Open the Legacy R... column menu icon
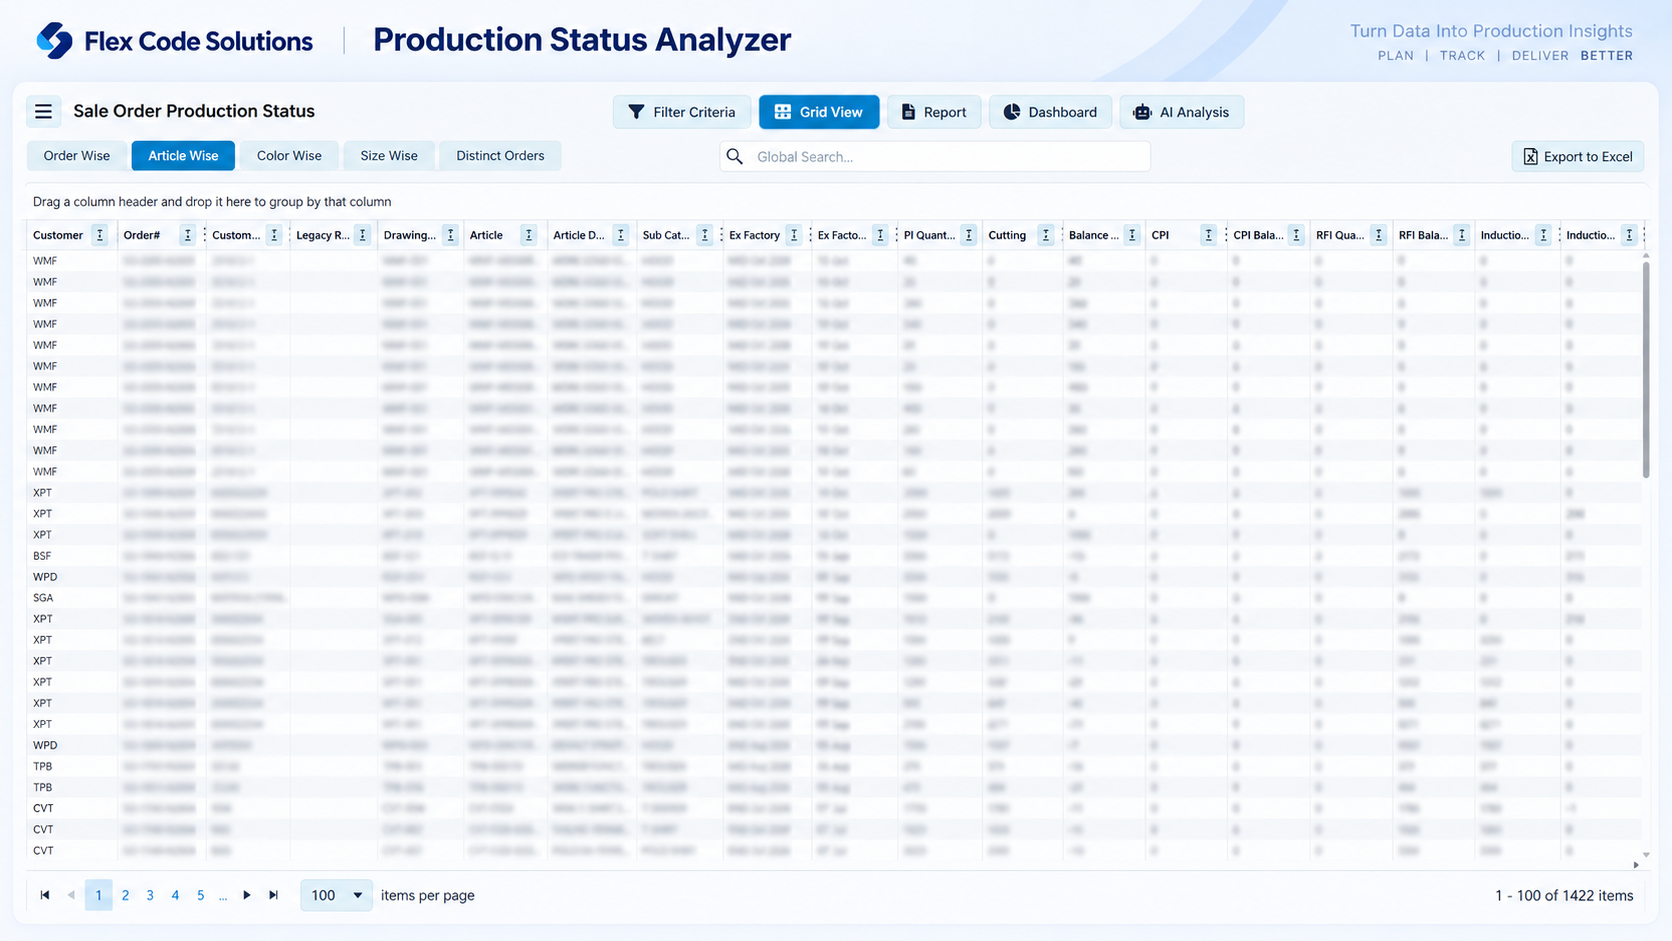Viewport: 1672px width, 941px height. tap(363, 235)
